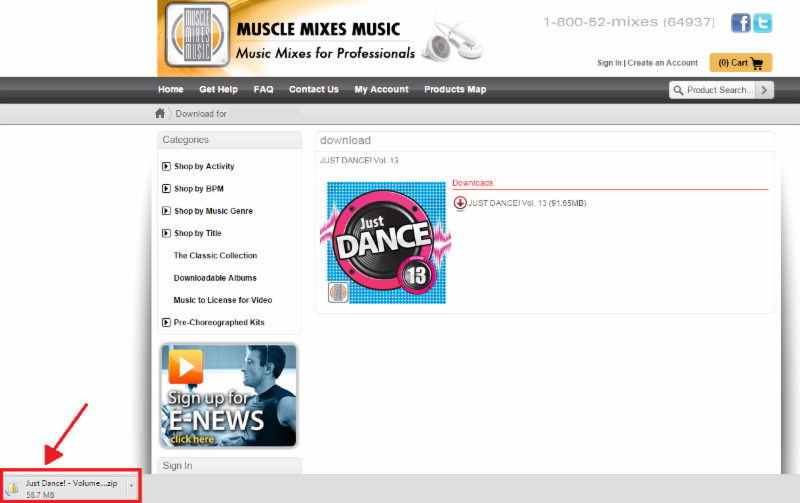The image size is (800, 503).
Task: Click the Sign up for E-NEWS banner
Action: click(x=229, y=396)
